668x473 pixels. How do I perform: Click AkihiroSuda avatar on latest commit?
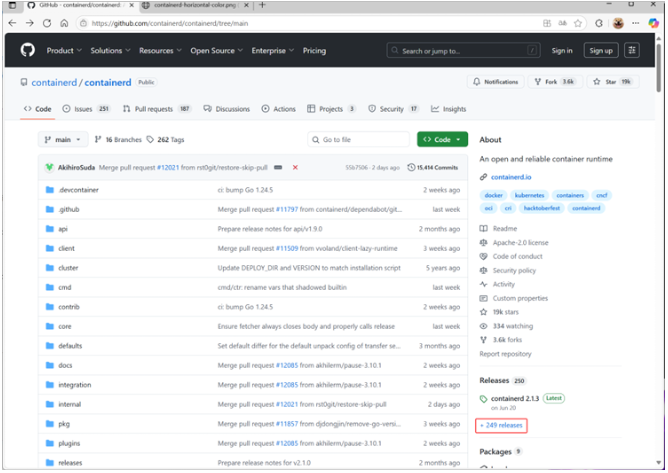coord(49,167)
